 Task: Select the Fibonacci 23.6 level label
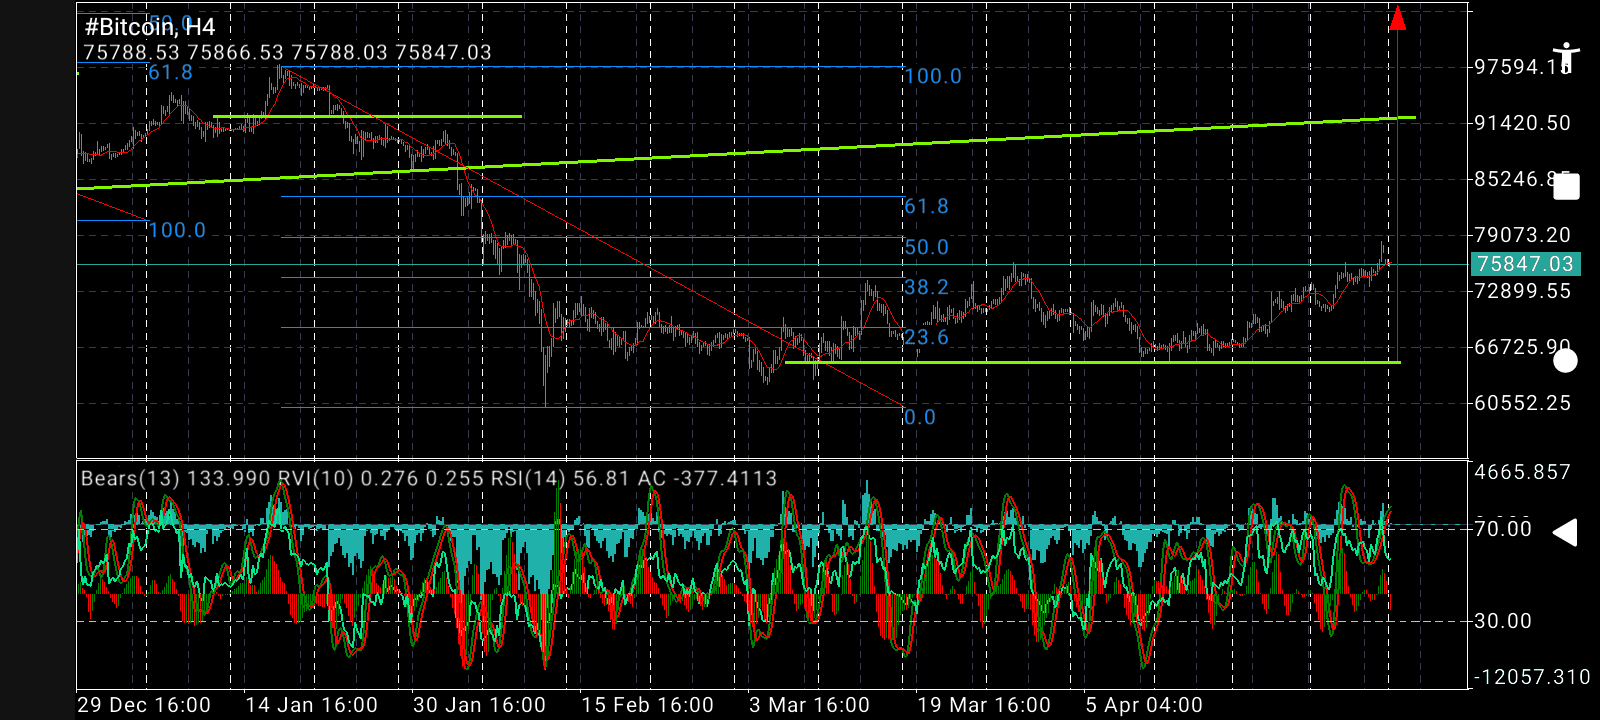click(926, 337)
